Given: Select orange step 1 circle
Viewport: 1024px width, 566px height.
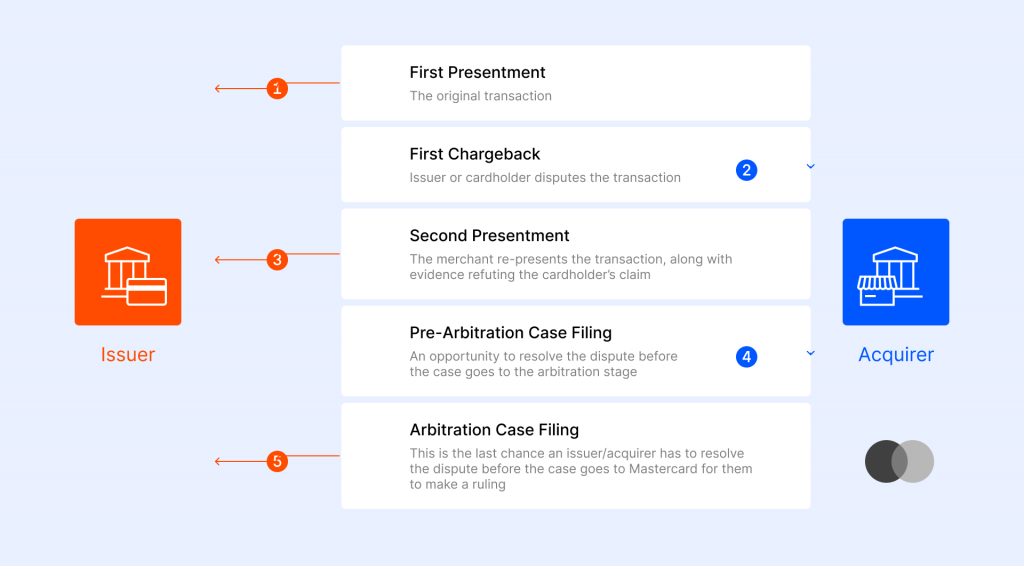Looking at the screenshot, I should tap(278, 89).
